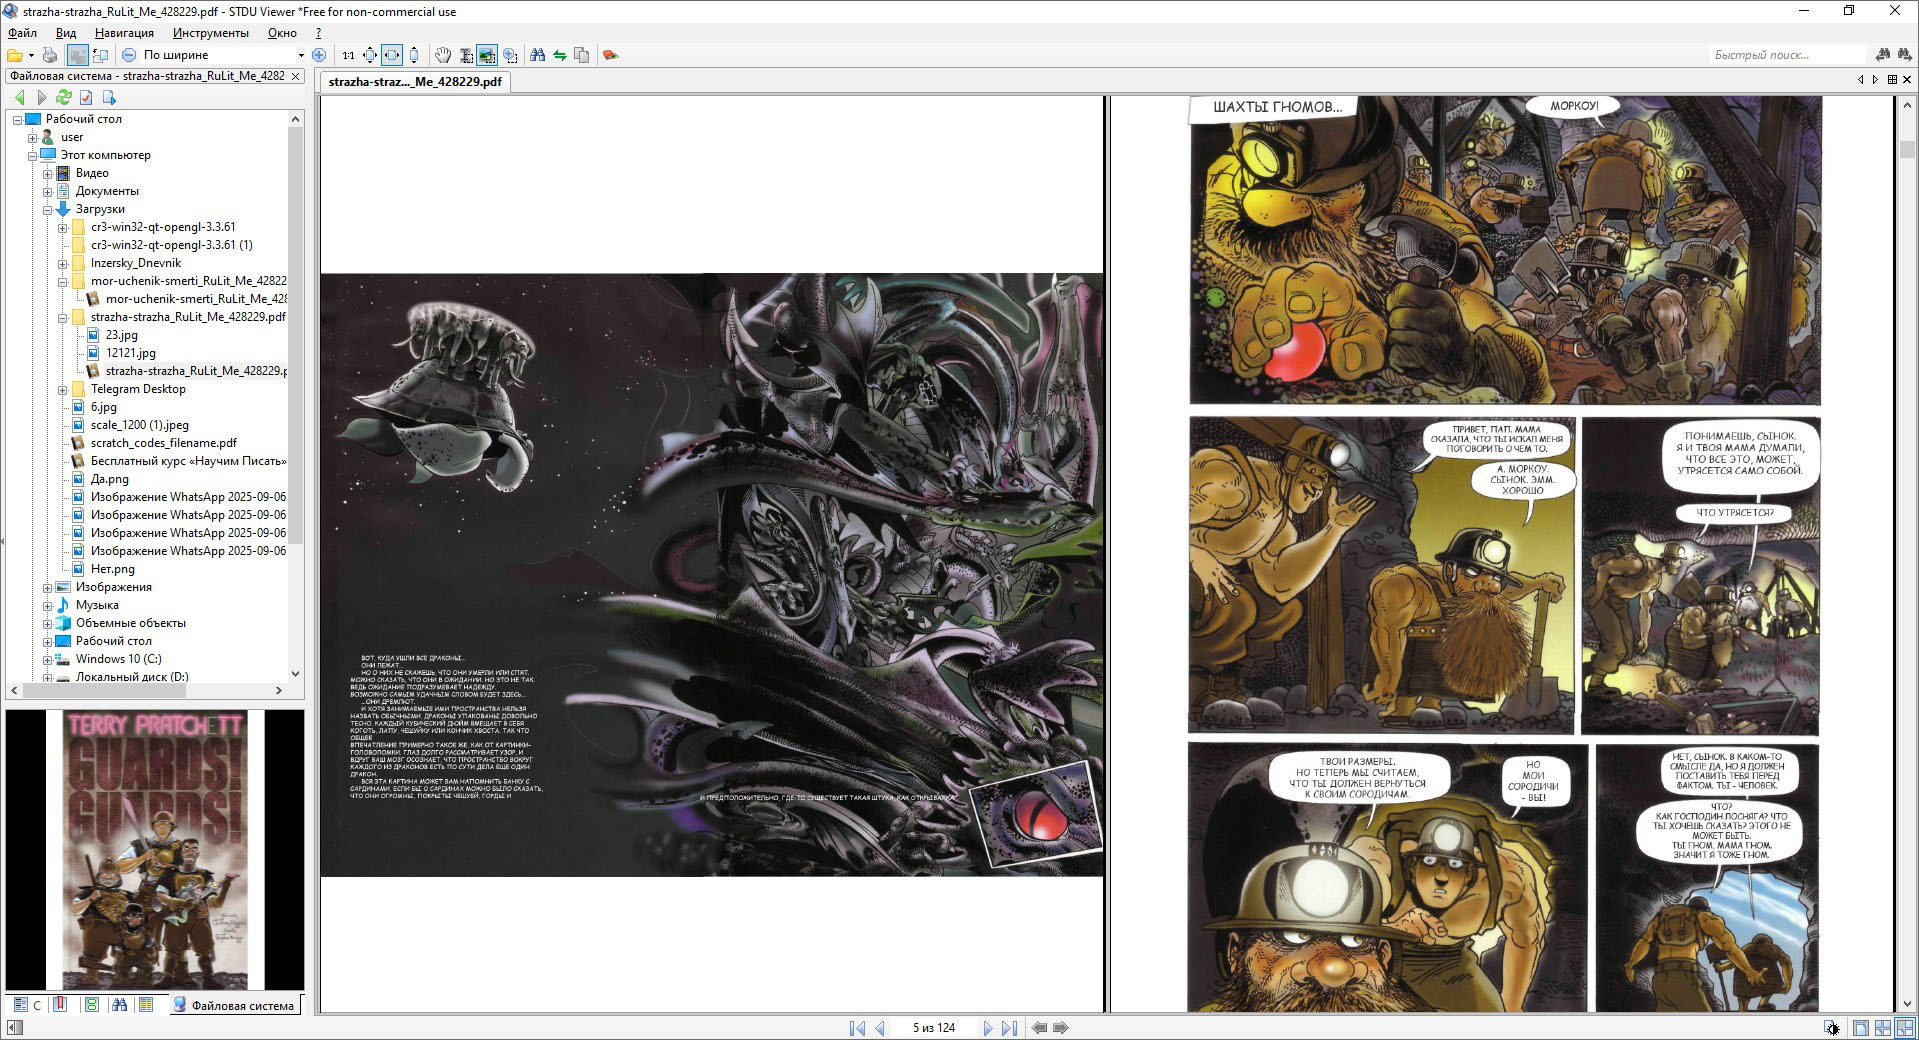Select the text selection tool
The image size is (1919, 1040).
[466, 55]
